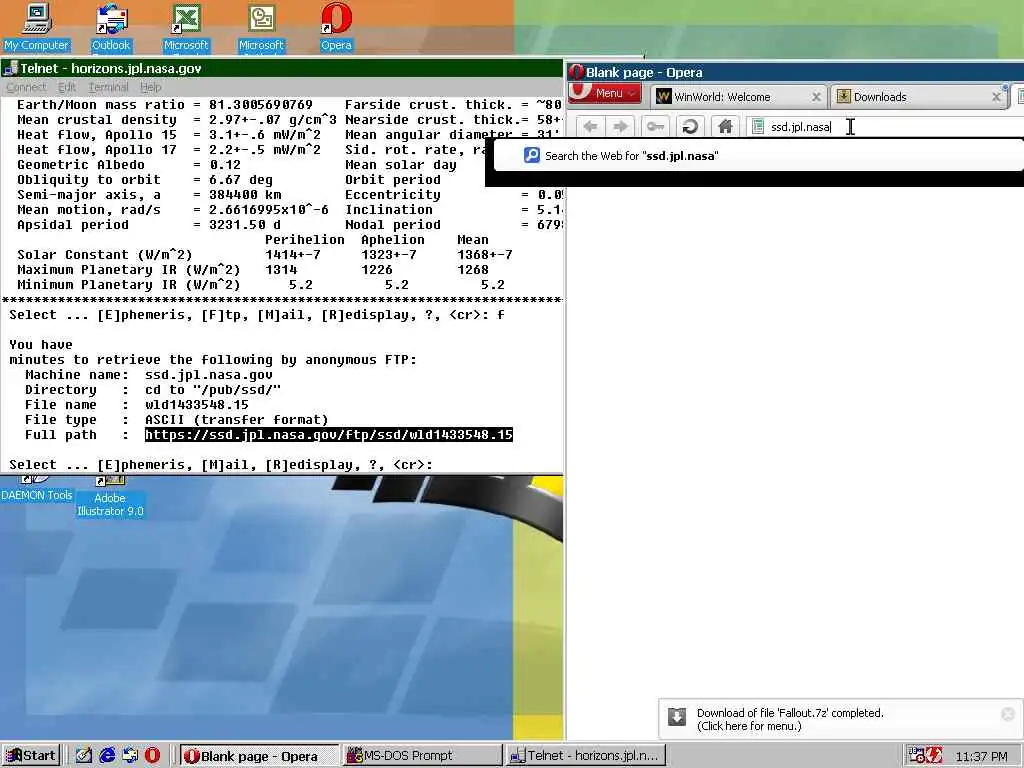Screen dimensions: 1024x768
Task: Open the Adobe Illustrator 9.0 shortcut
Action: (x=110, y=498)
